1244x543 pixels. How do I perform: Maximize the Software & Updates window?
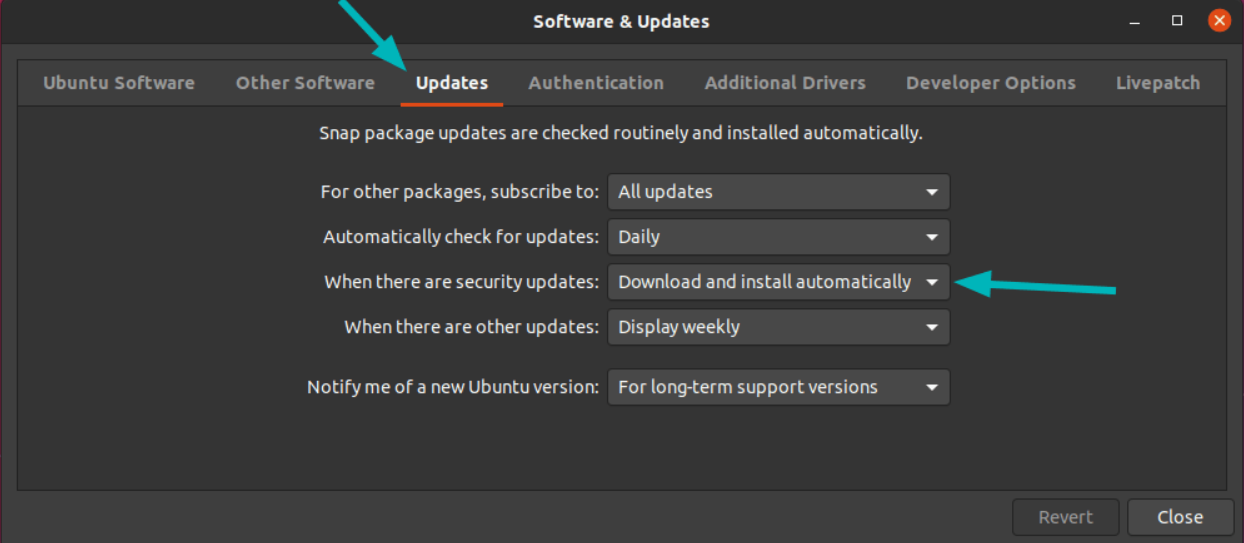click(x=1177, y=21)
